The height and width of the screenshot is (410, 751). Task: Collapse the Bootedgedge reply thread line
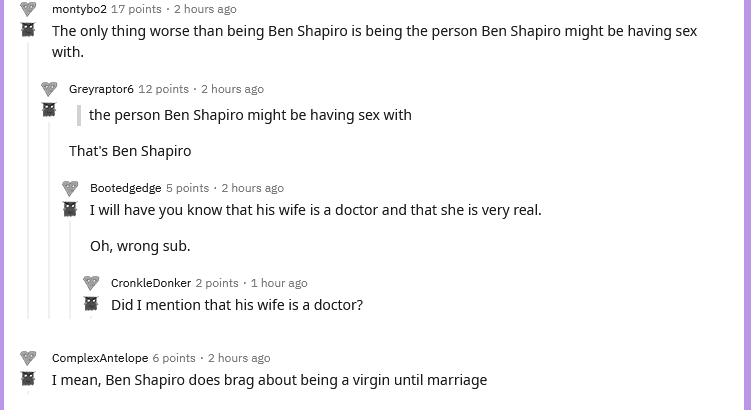(x=70, y=270)
